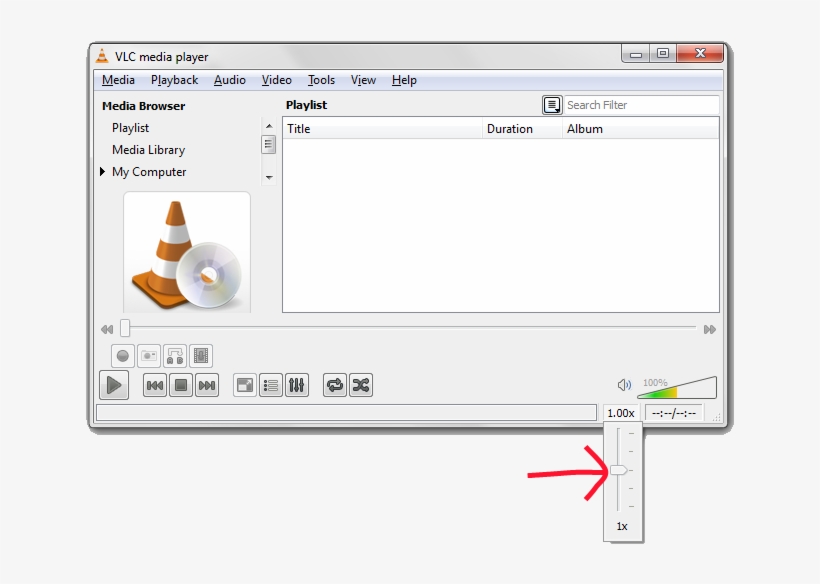Open the Playback menu

click(x=175, y=80)
